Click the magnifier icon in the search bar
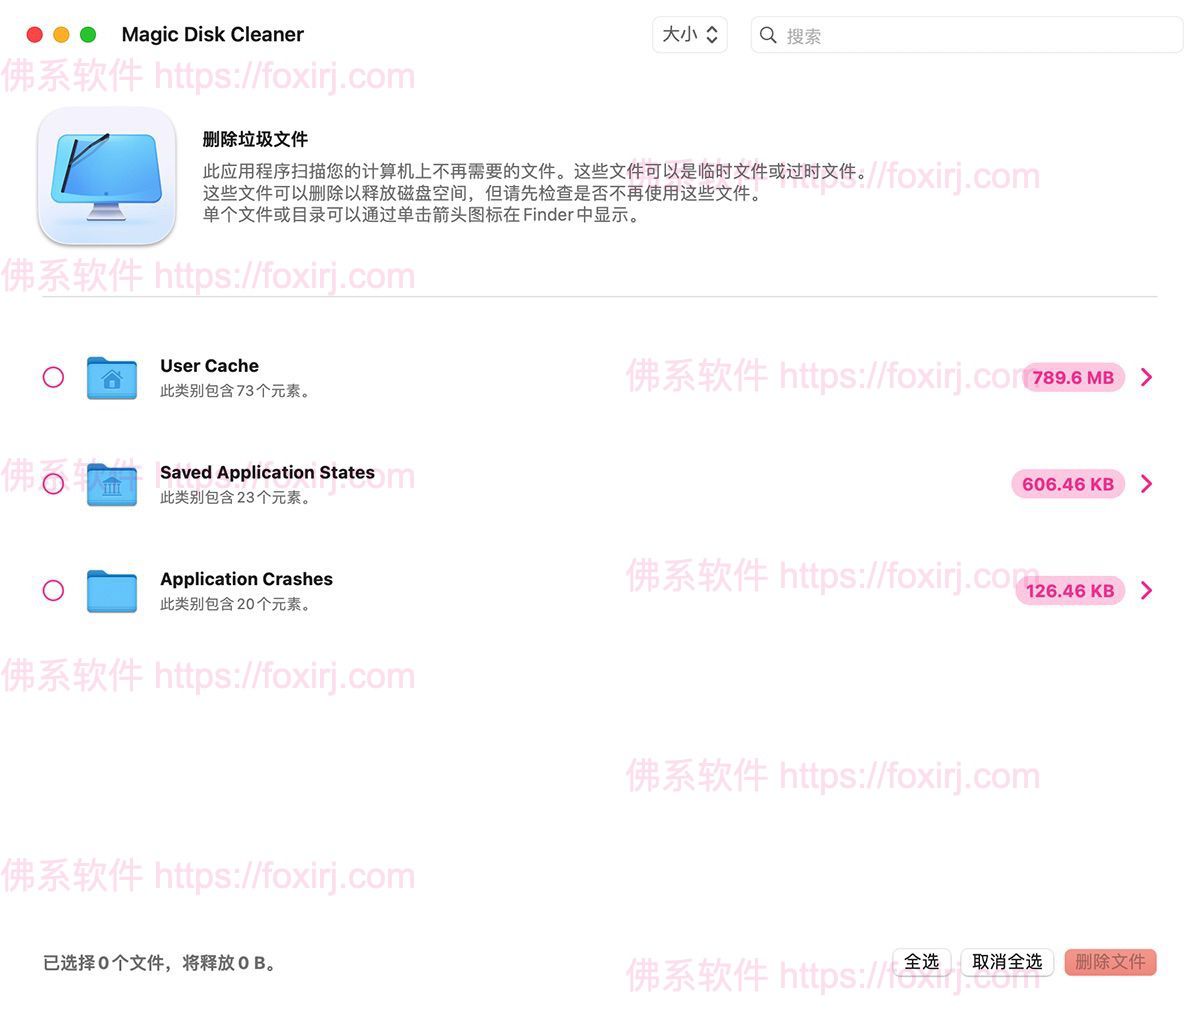Screen dimensions: 1200x1029 coord(767,35)
